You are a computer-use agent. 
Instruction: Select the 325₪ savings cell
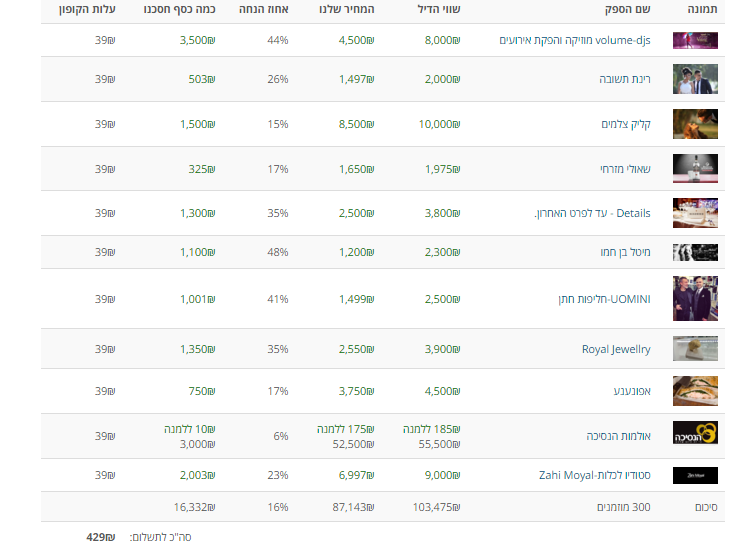201,169
